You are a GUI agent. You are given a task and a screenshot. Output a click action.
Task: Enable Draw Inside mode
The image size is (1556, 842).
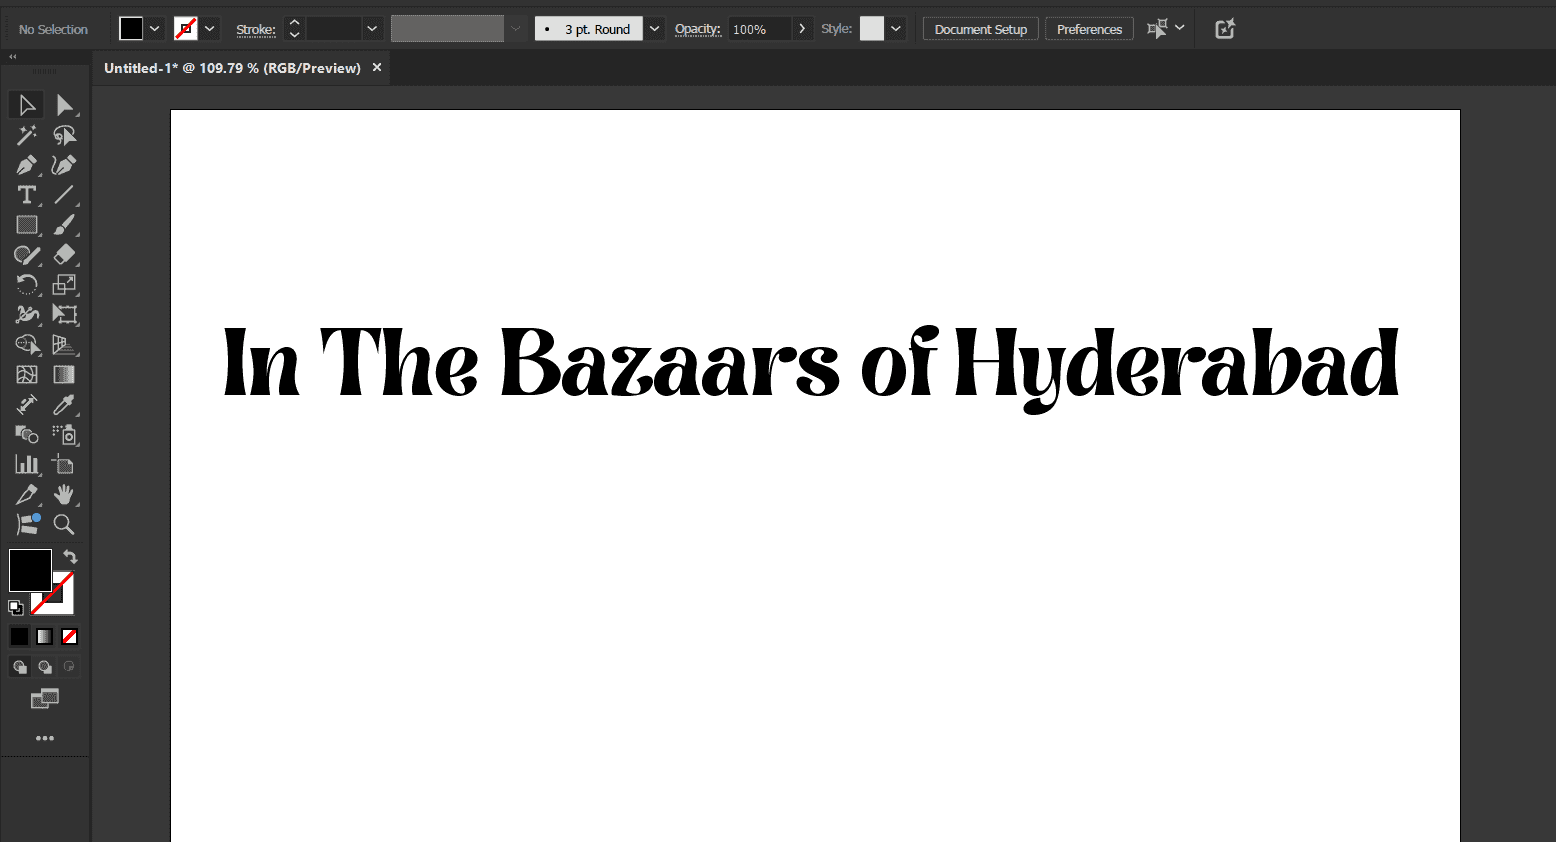click(x=69, y=667)
